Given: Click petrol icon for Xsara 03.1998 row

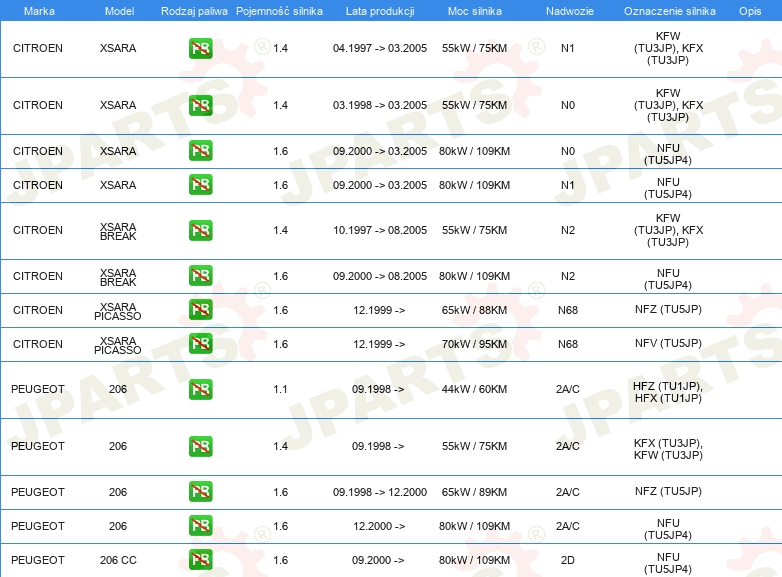Looking at the screenshot, I should tap(200, 105).
